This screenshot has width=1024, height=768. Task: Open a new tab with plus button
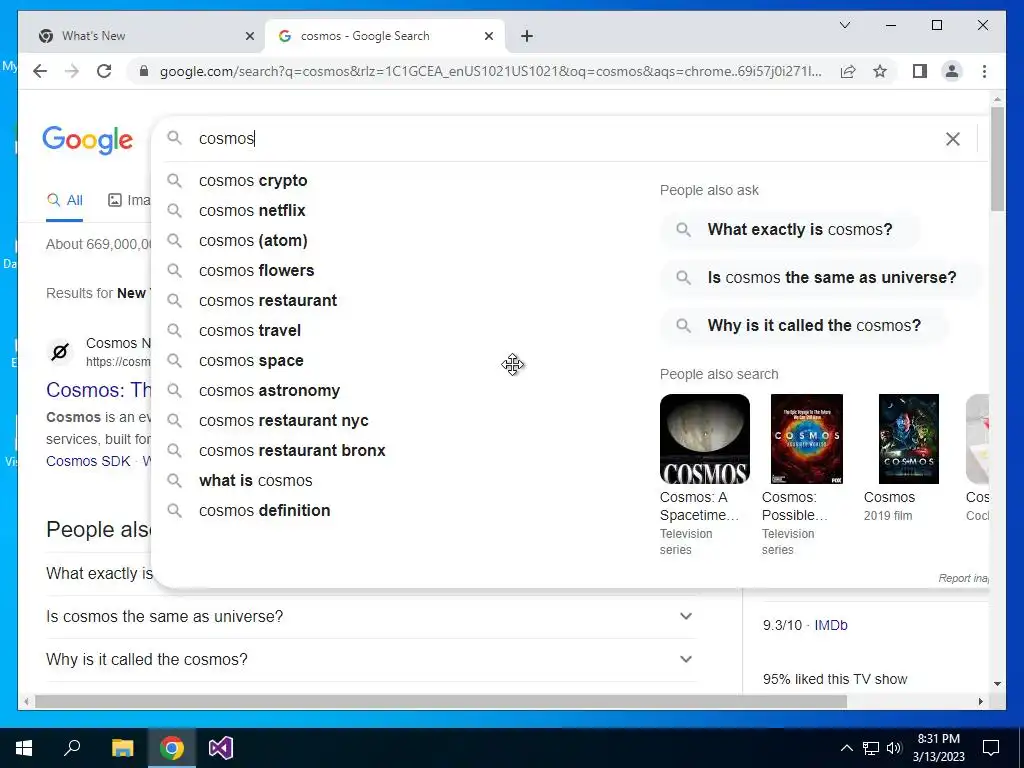[x=527, y=36]
